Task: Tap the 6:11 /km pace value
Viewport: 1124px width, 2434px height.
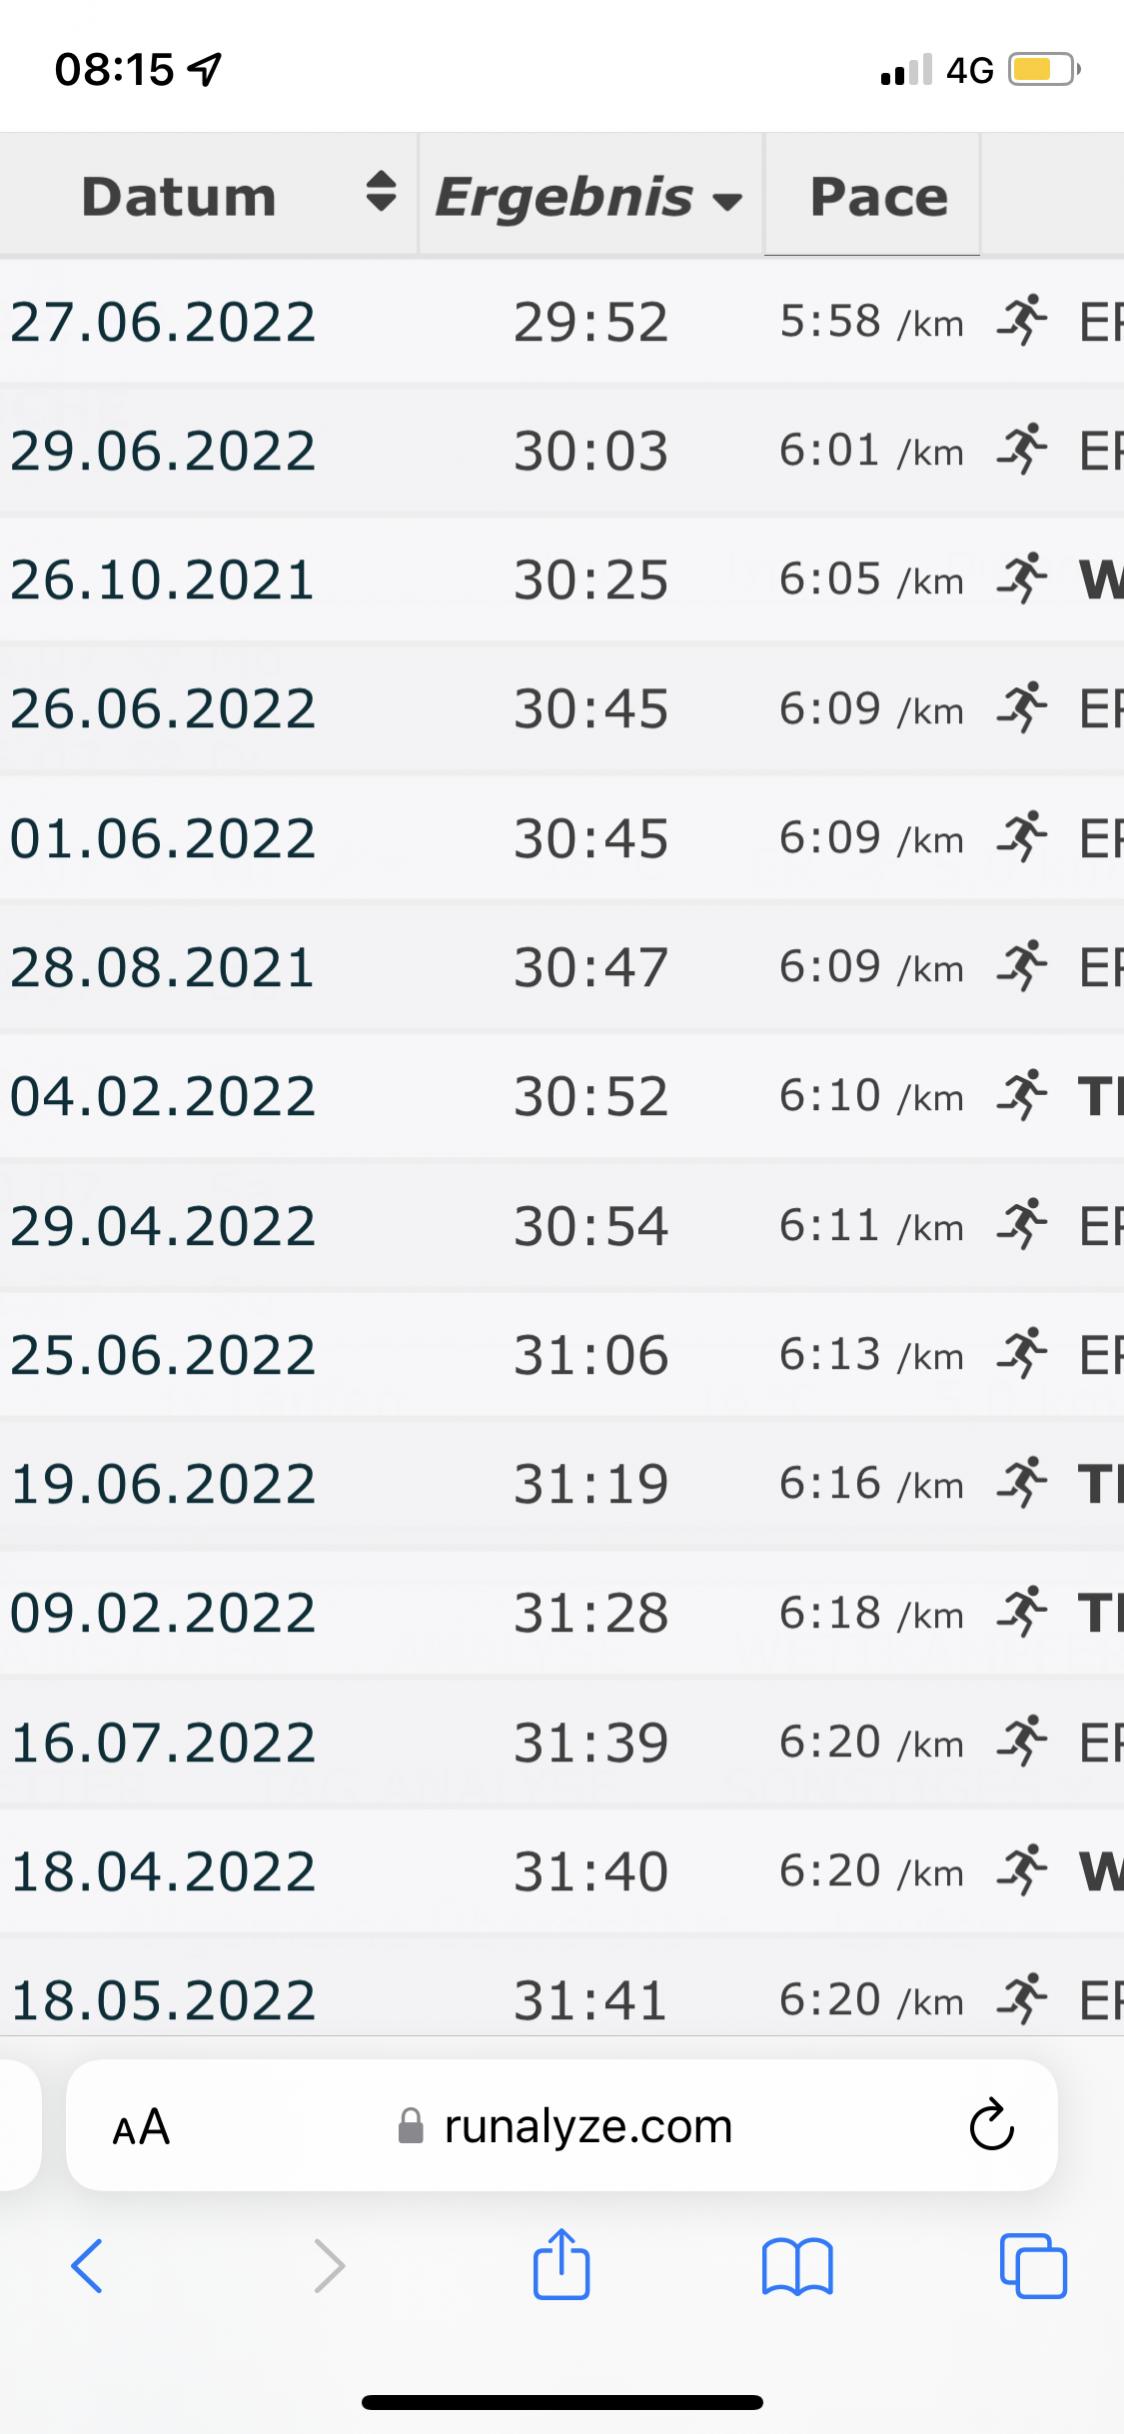Action: 870,1225
